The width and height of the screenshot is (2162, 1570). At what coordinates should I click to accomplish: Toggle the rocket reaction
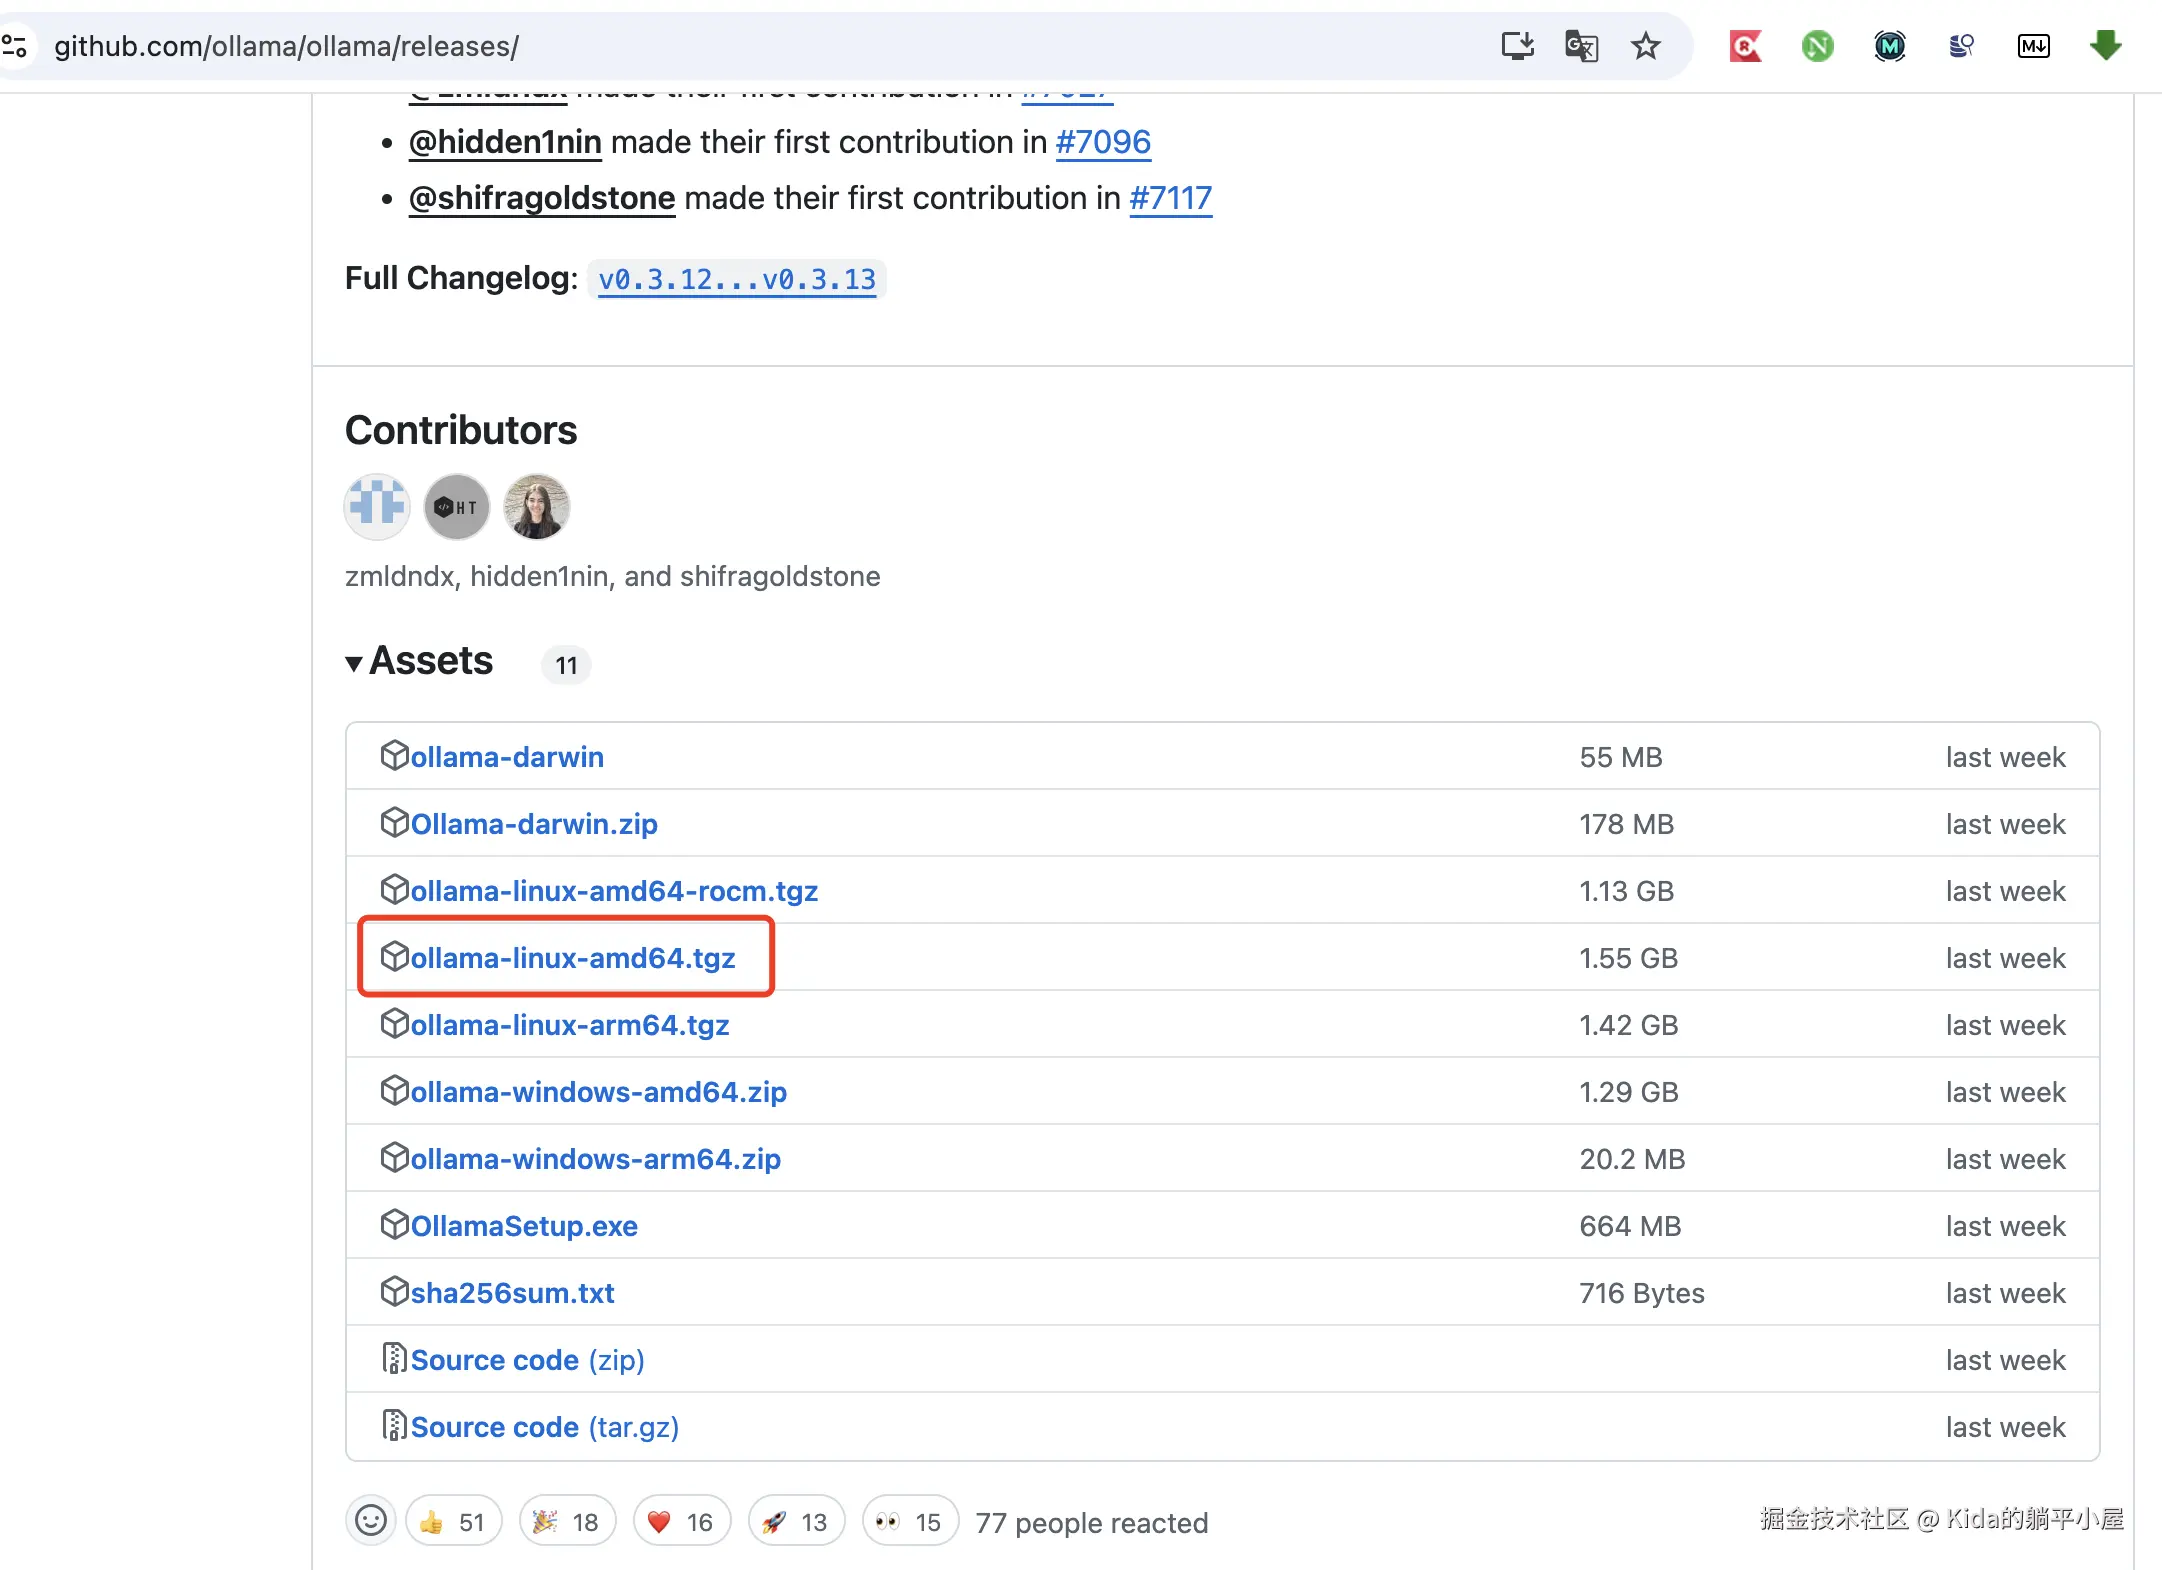tap(796, 1522)
